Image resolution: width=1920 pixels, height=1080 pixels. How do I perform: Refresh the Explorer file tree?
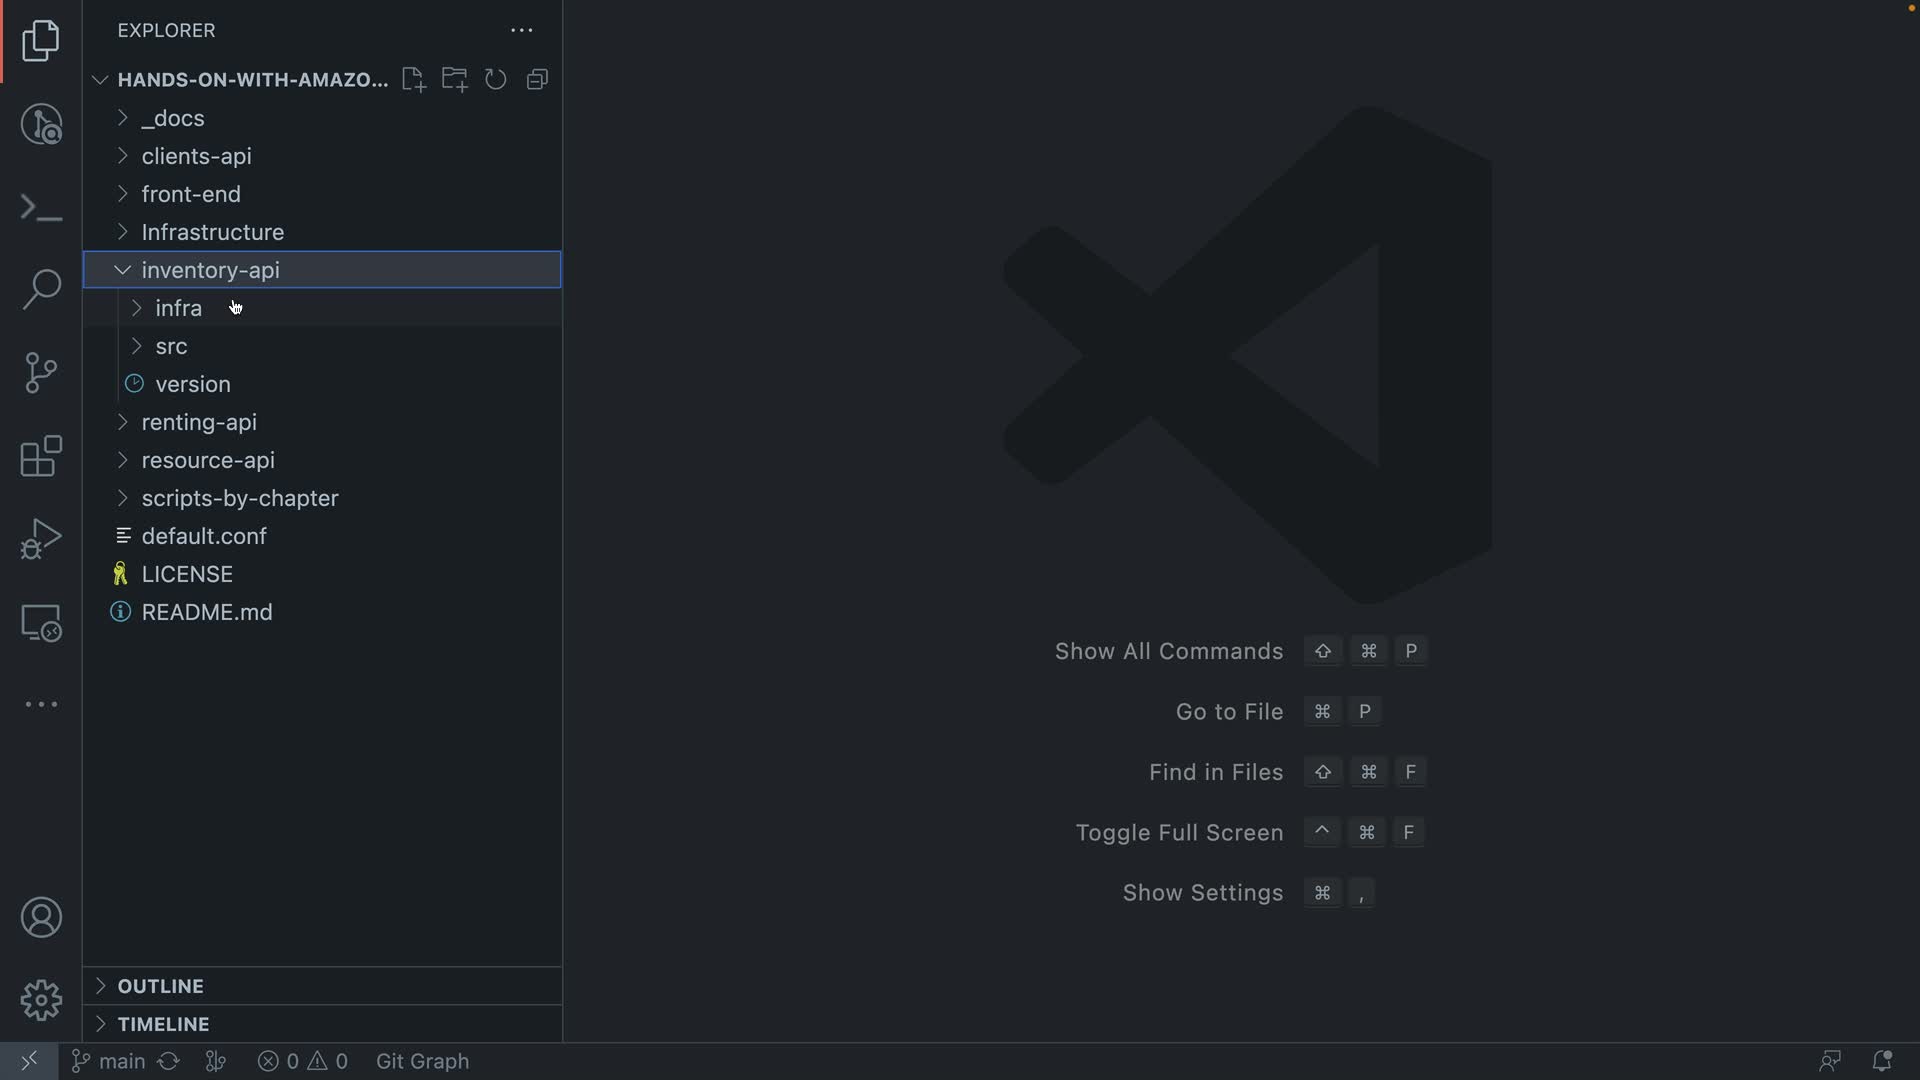point(496,79)
